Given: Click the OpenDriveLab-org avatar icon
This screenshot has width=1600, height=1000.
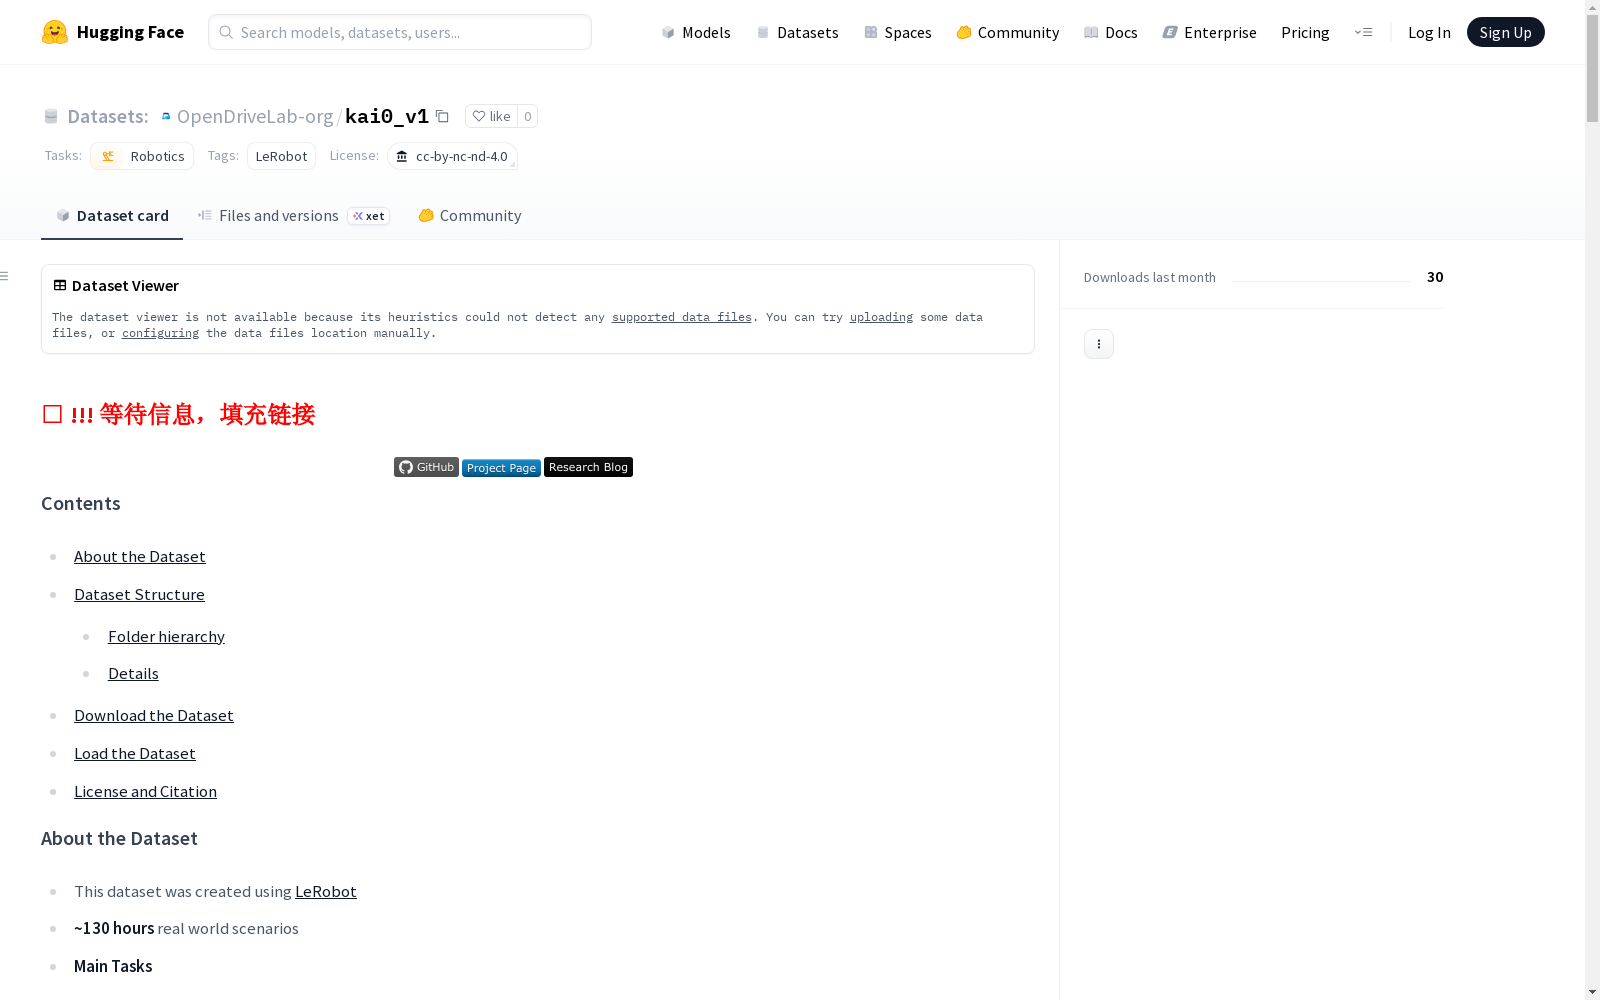Looking at the screenshot, I should tap(166, 116).
